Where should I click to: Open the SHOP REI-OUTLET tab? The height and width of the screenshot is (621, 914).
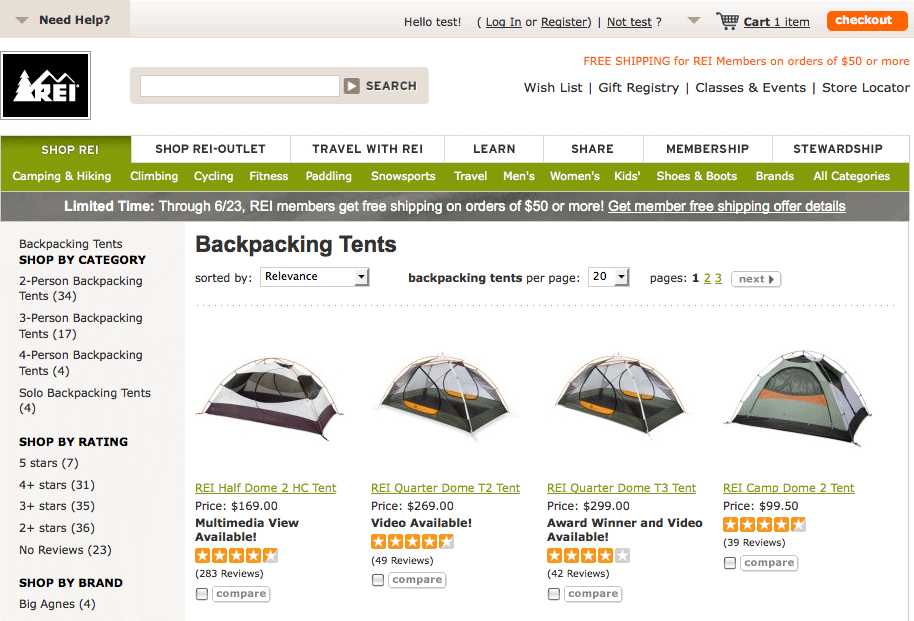coord(210,149)
